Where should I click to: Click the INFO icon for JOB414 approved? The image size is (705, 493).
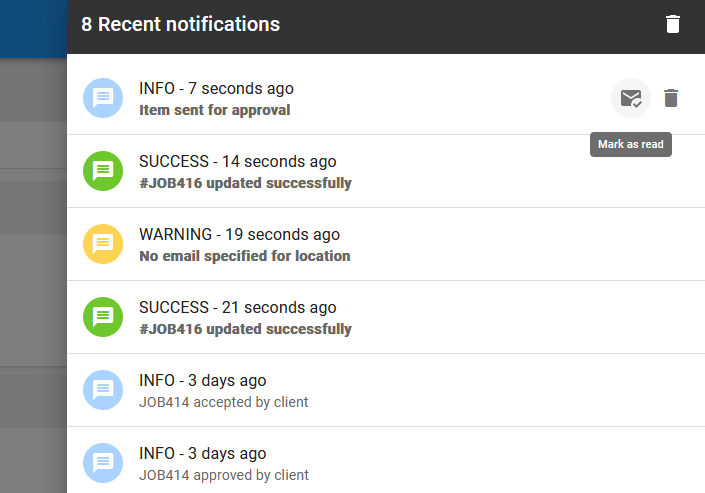click(x=103, y=463)
